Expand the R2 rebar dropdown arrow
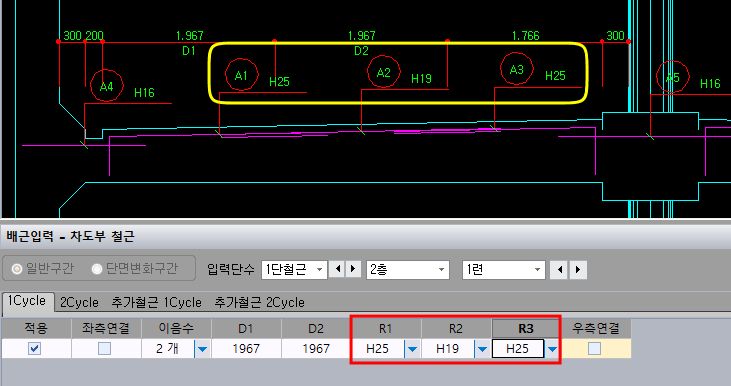Viewport: 731px width, 386px height. [482, 349]
